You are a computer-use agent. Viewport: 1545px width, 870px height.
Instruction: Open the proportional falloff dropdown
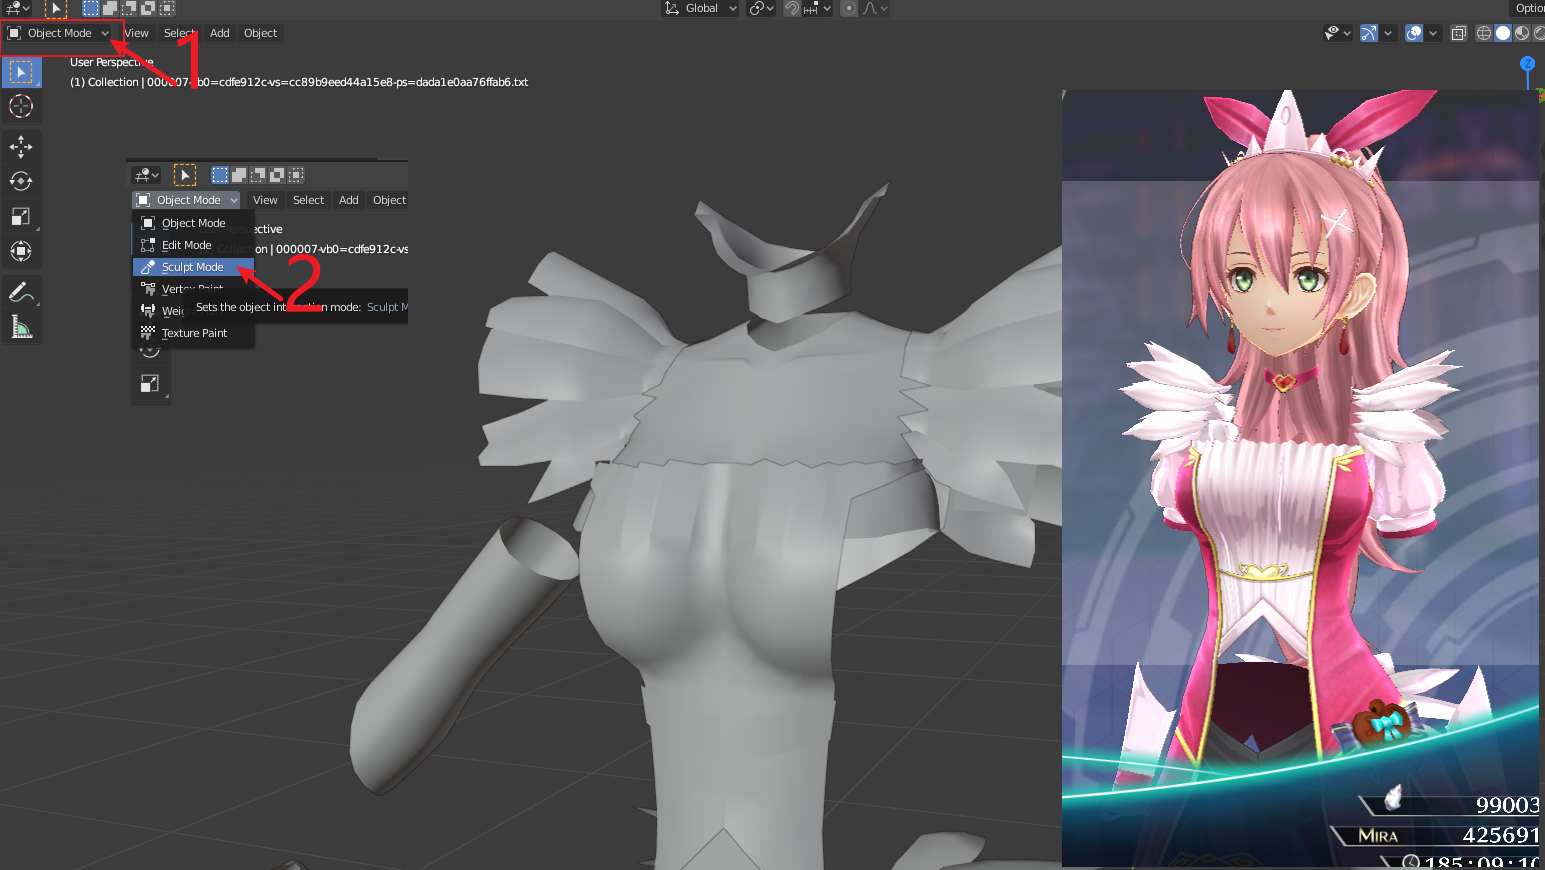click(875, 8)
